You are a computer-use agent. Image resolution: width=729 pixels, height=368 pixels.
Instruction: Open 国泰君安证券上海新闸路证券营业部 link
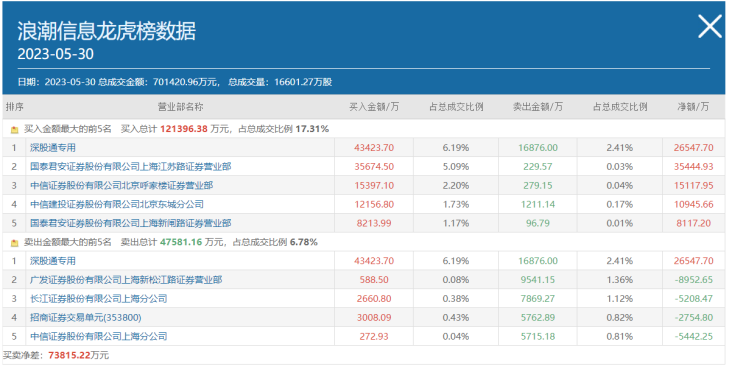(131, 223)
